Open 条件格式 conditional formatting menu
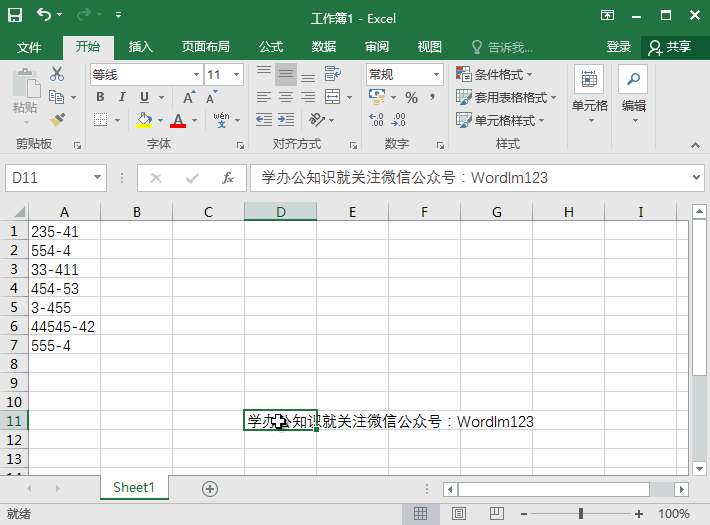Image resolution: width=710 pixels, height=525 pixels. tap(494, 74)
